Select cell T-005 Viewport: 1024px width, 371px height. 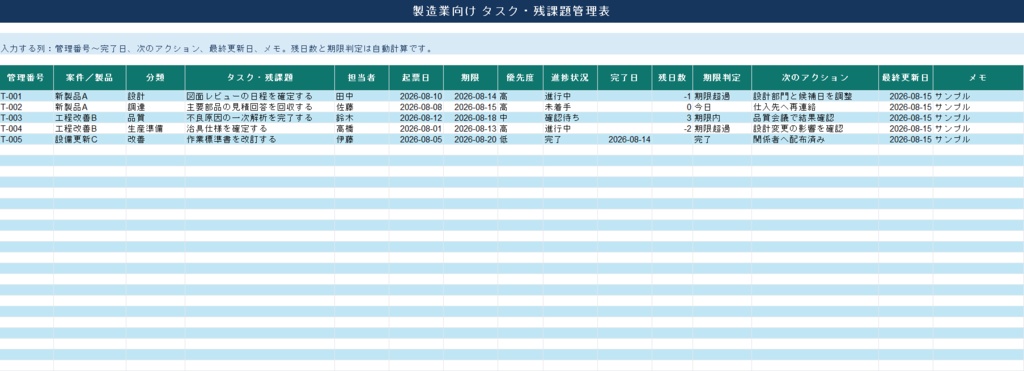click(x=26, y=139)
